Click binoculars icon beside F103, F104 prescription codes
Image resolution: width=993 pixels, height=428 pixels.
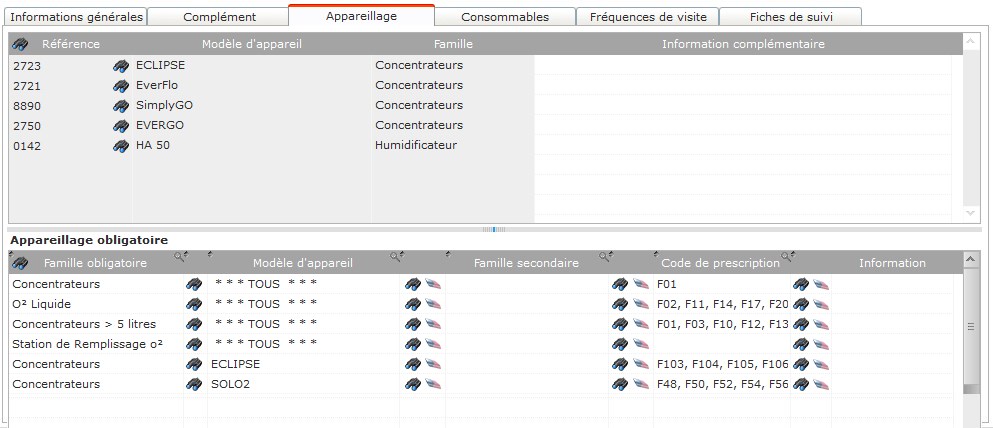pyautogui.click(x=800, y=364)
